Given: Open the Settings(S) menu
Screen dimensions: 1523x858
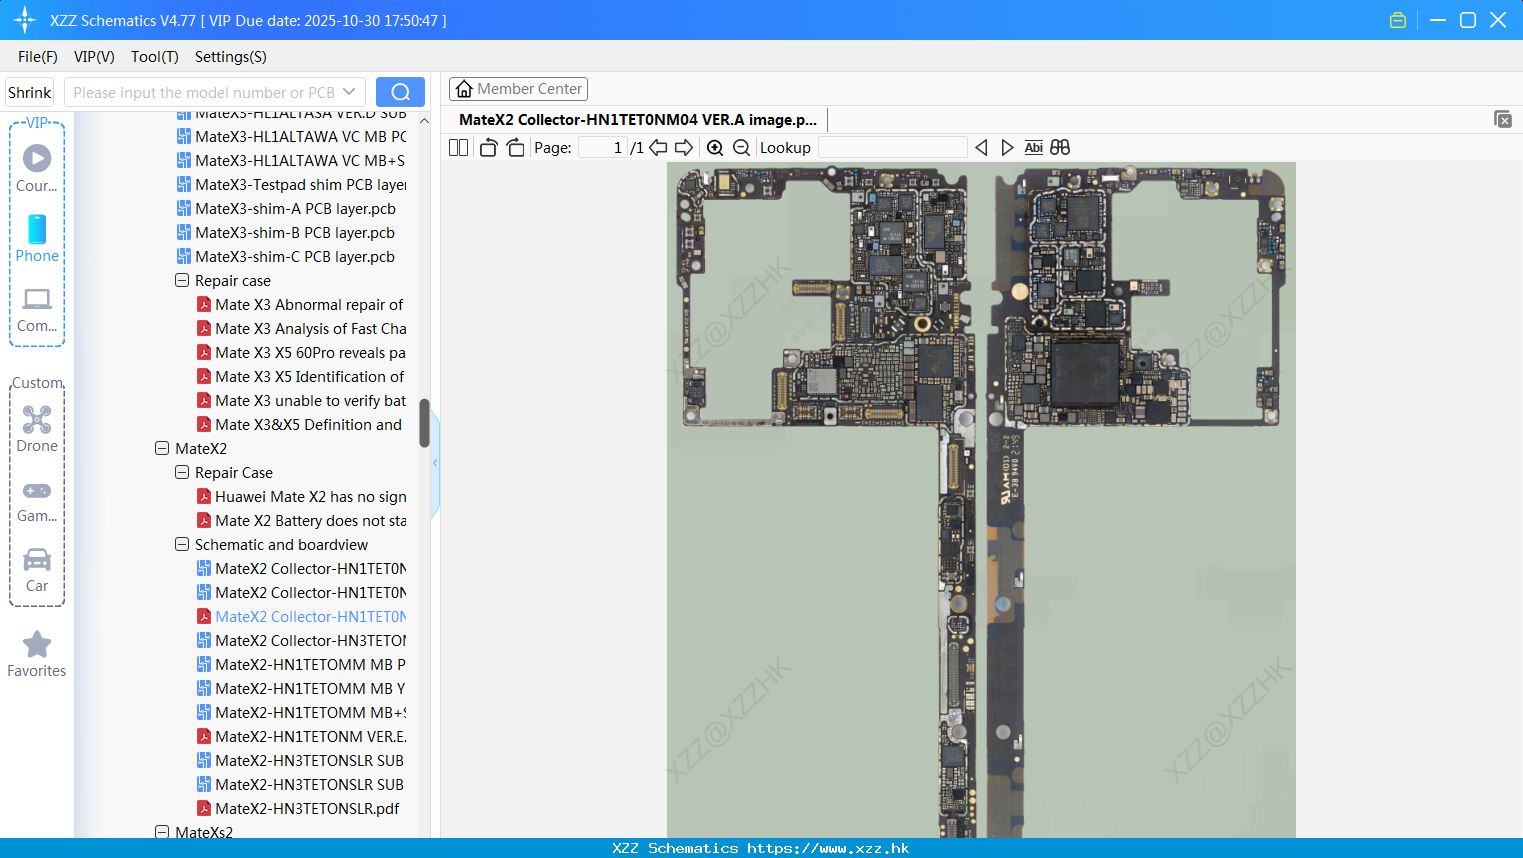Looking at the screenshot, I should point(231,57).
